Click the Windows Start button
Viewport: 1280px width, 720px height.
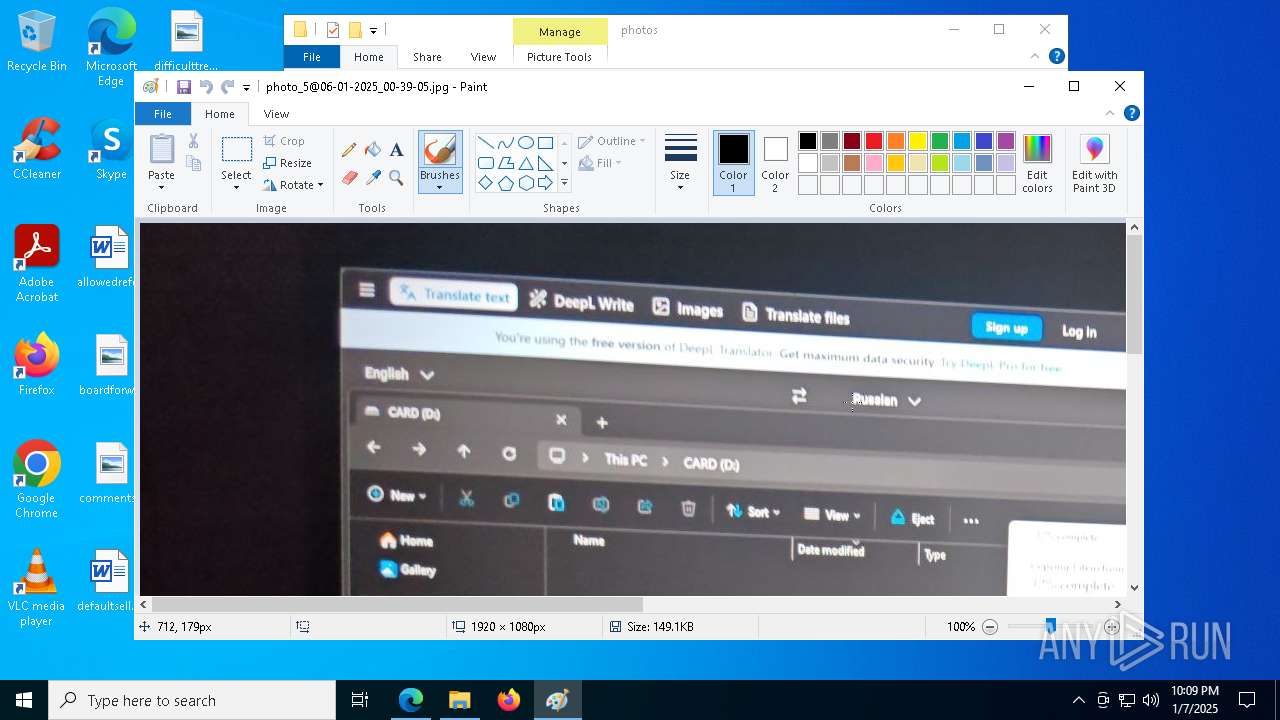(24, 700)
